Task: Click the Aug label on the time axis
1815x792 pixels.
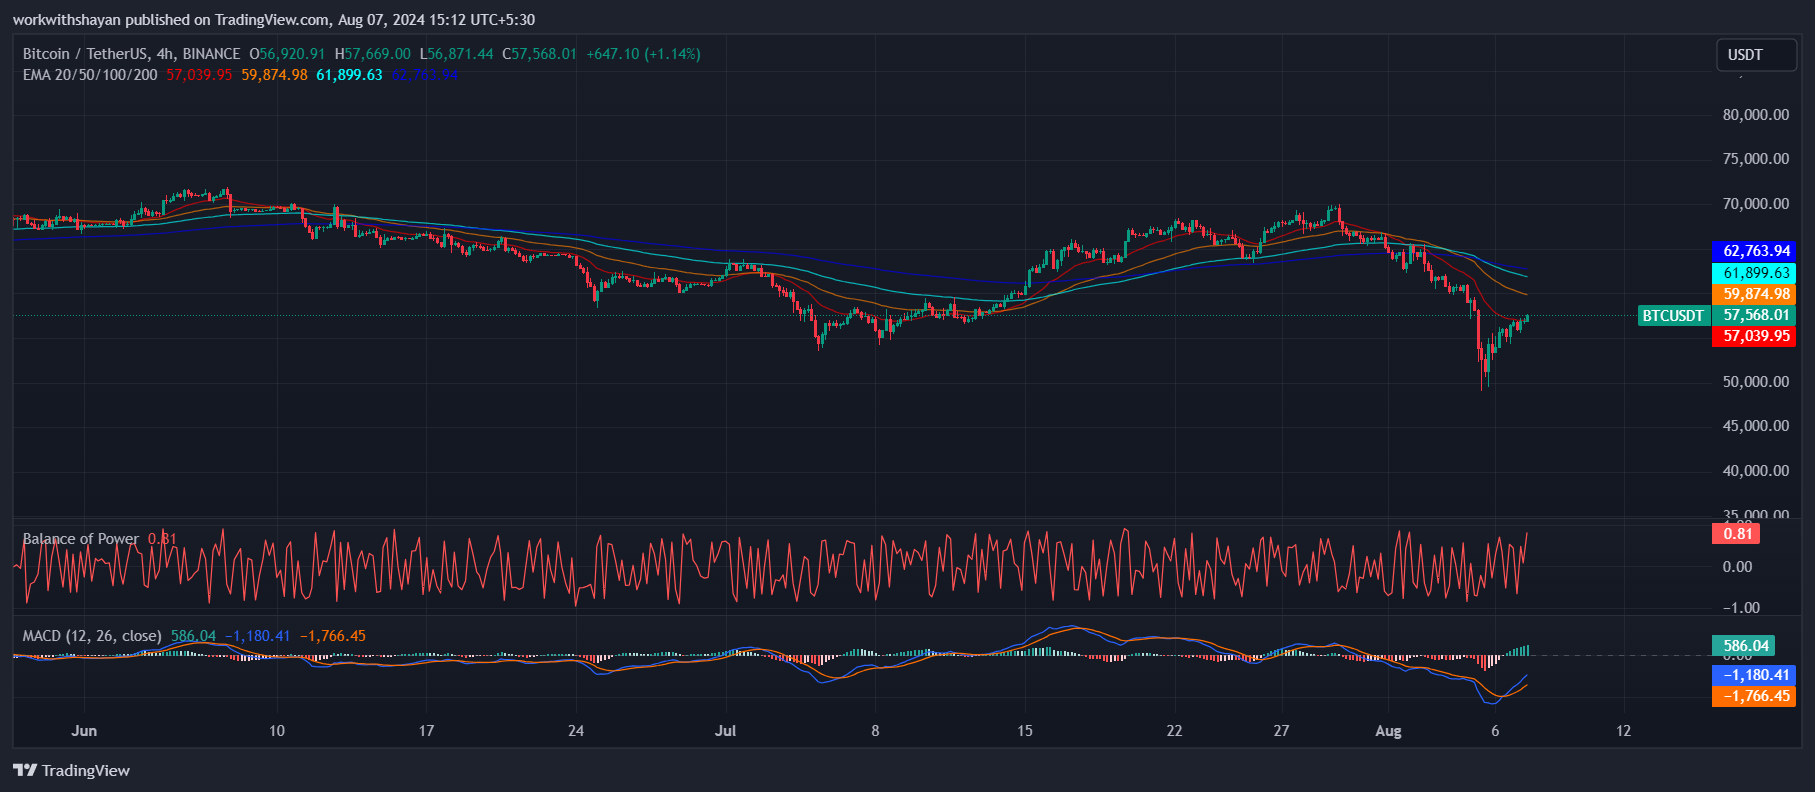Action: tap(1388, 731)
